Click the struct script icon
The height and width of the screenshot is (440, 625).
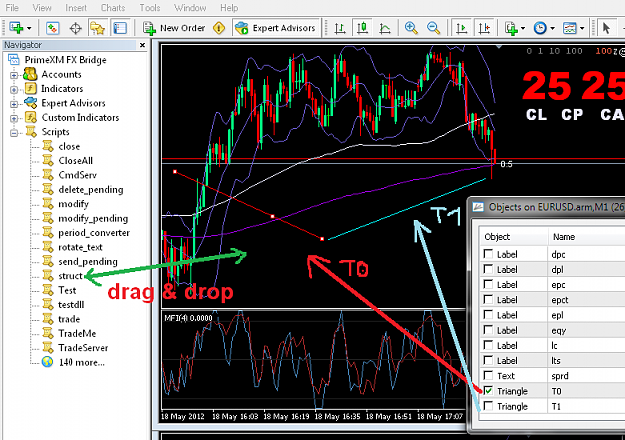[48, 275]
